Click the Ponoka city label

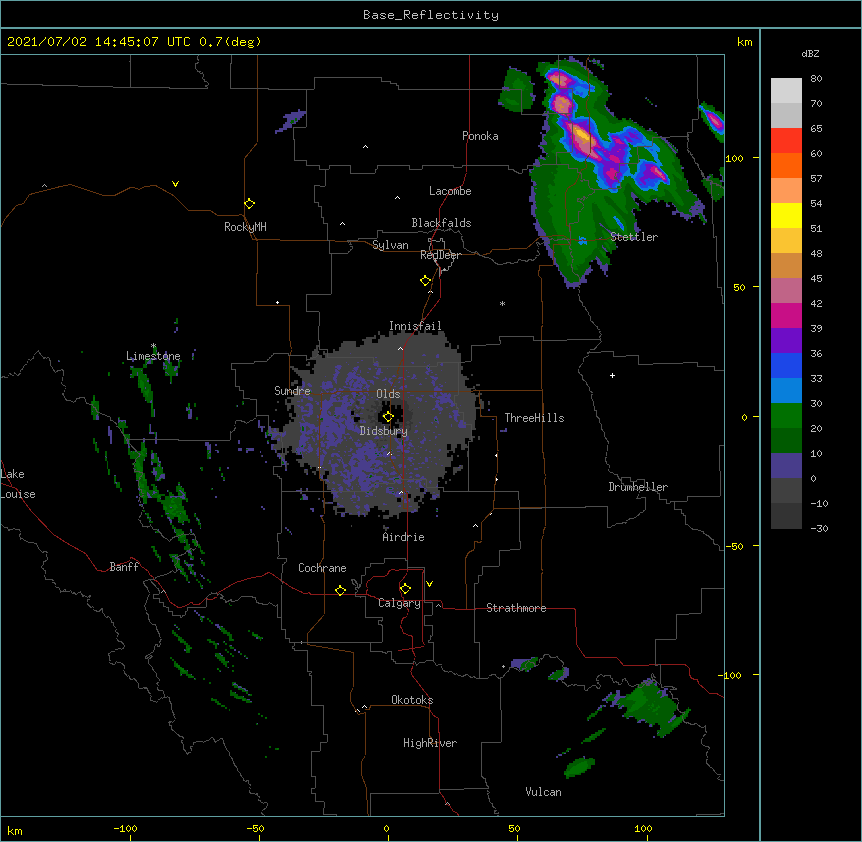(480, 136)
